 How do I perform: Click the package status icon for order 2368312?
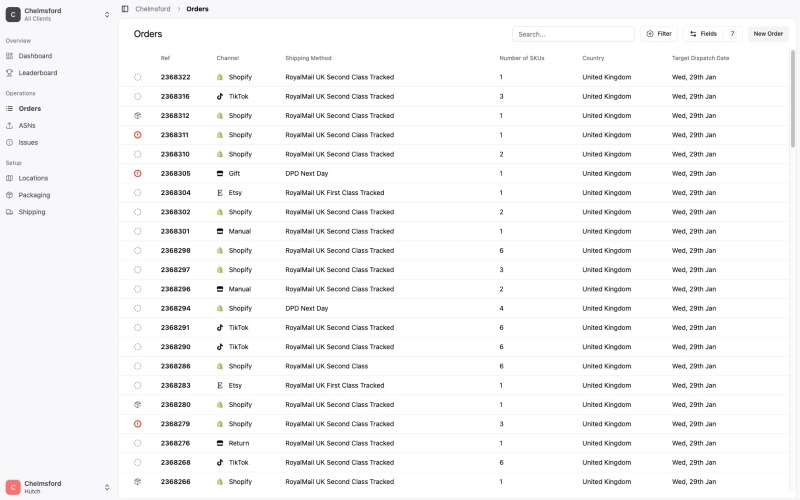138,116
